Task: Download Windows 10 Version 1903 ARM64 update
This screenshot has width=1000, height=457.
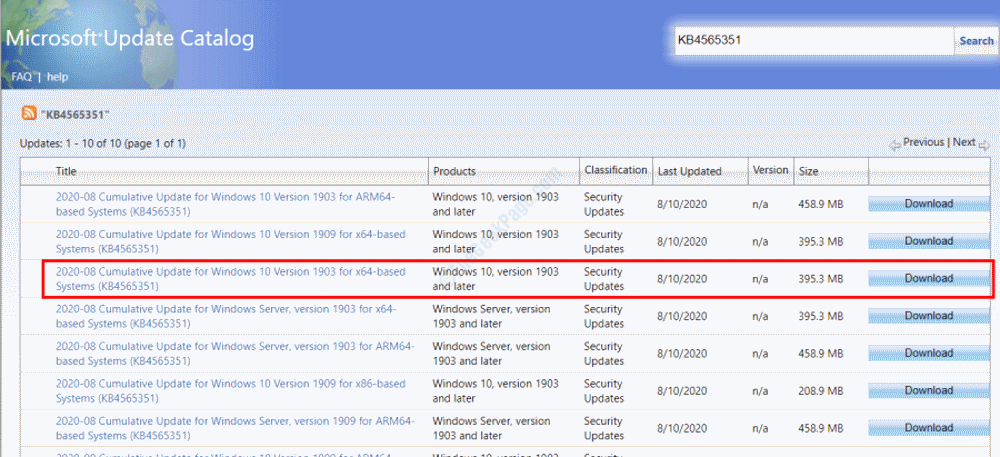Action: (929, 204)
